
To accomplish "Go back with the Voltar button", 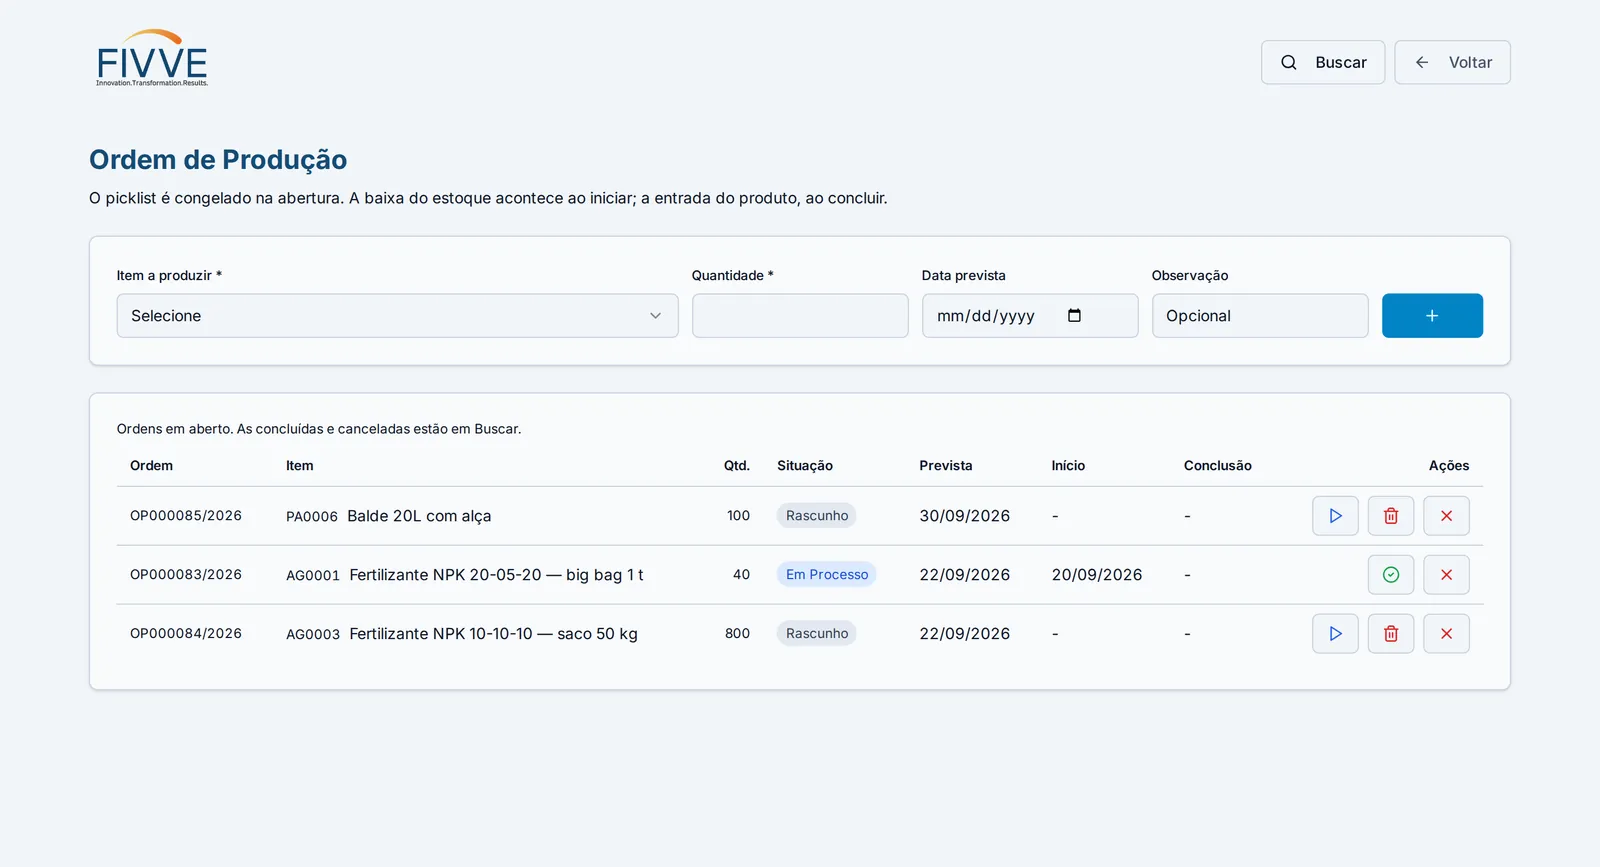I will [x=1452, y=62].
